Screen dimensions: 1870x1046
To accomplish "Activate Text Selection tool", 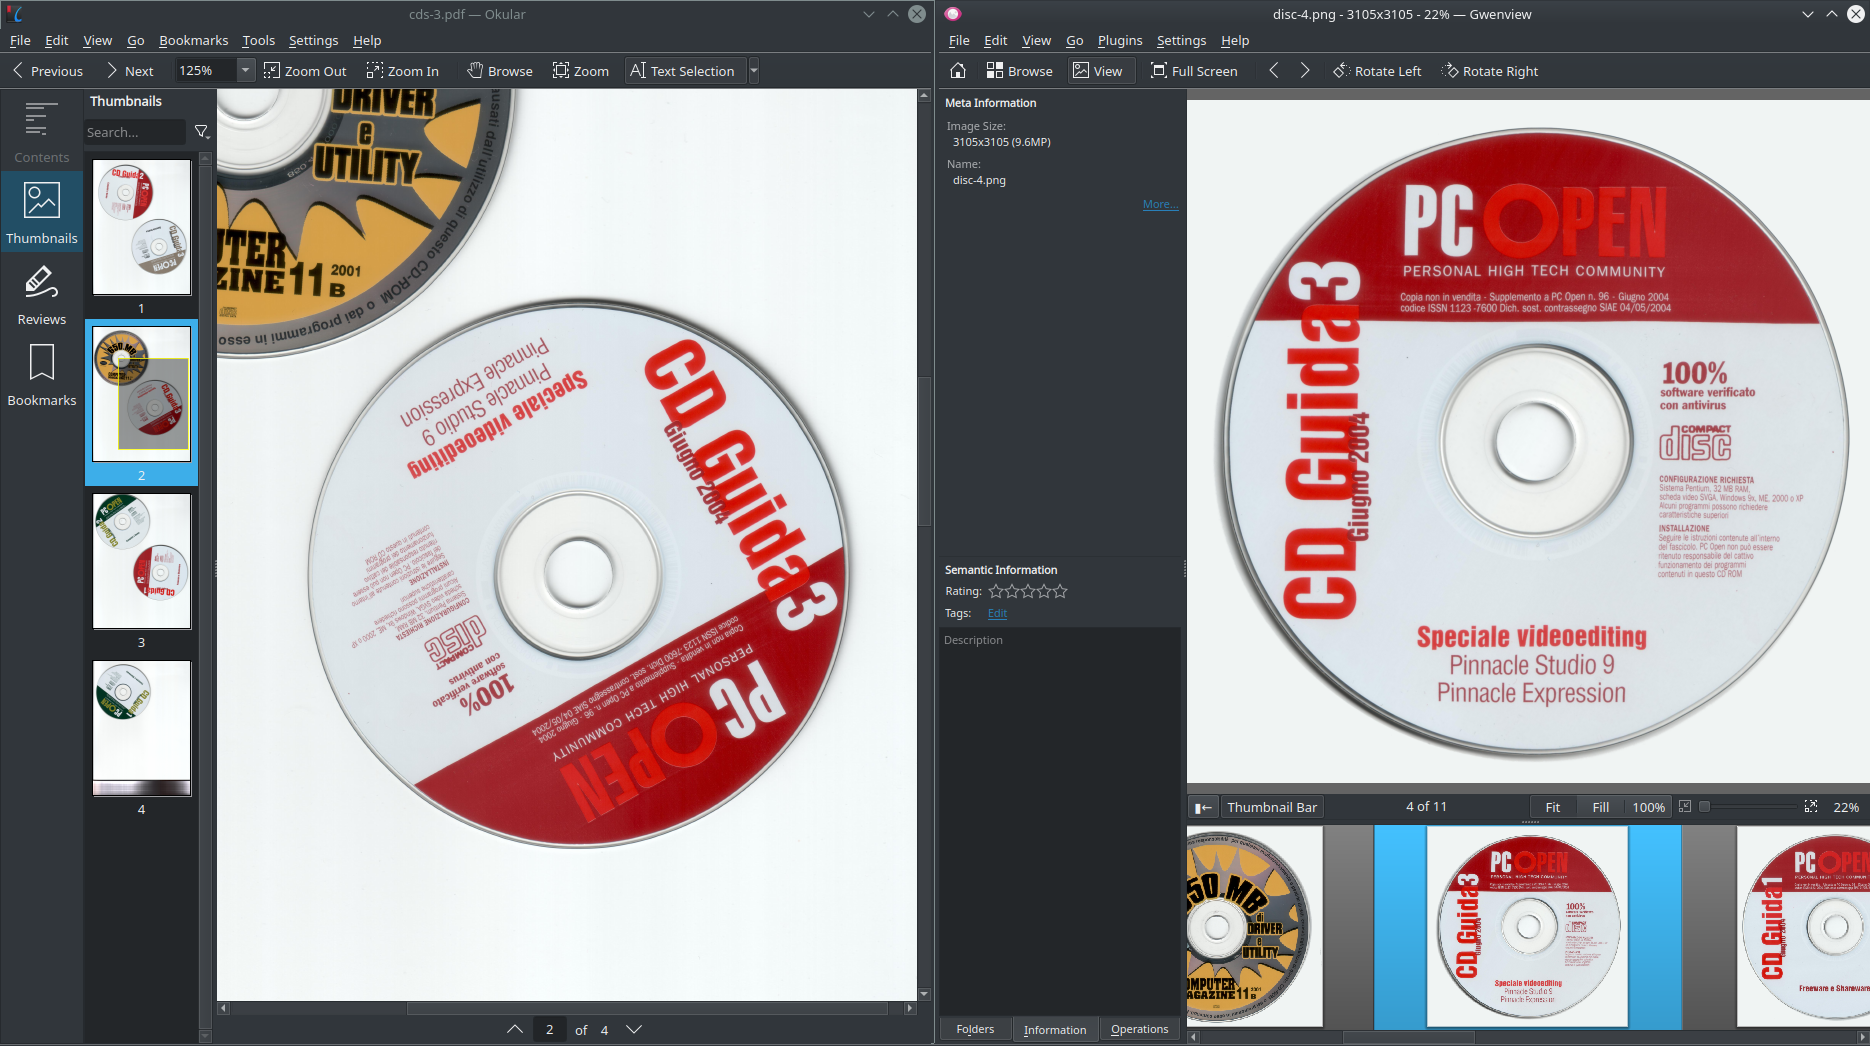I will click(x=683, y=71).
